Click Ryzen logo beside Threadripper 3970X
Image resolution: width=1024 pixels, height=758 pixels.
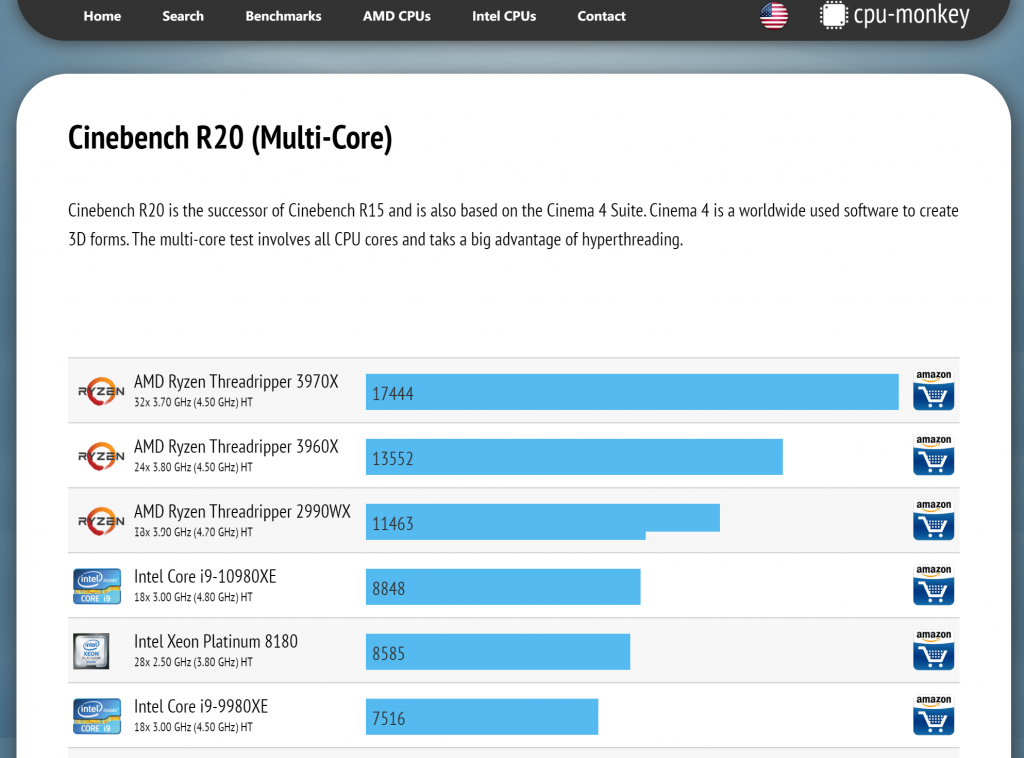pos(101,391)
